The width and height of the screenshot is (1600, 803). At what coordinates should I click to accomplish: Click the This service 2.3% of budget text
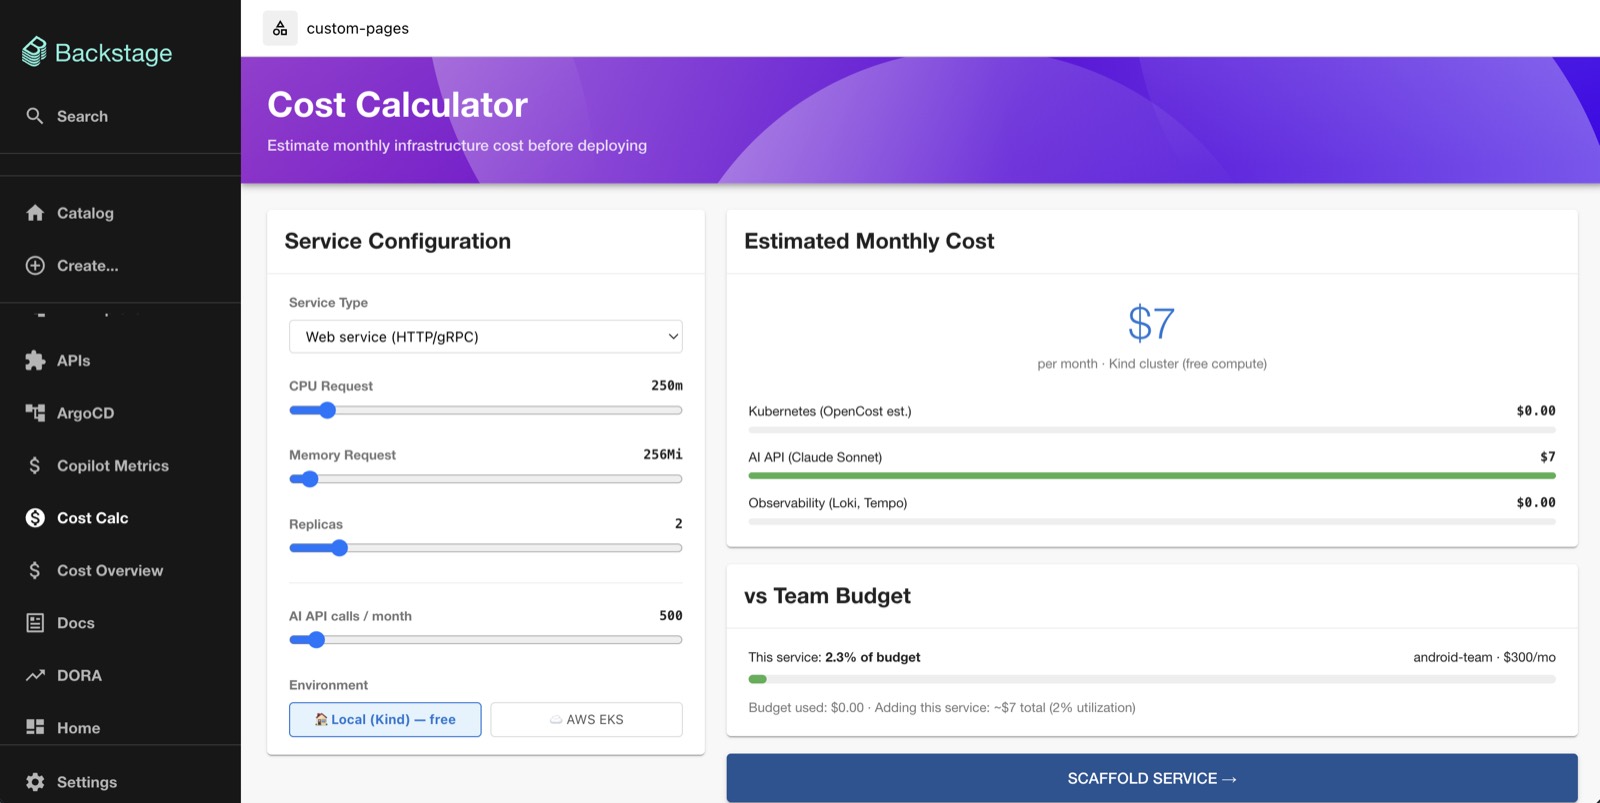(x=834, y=657)
